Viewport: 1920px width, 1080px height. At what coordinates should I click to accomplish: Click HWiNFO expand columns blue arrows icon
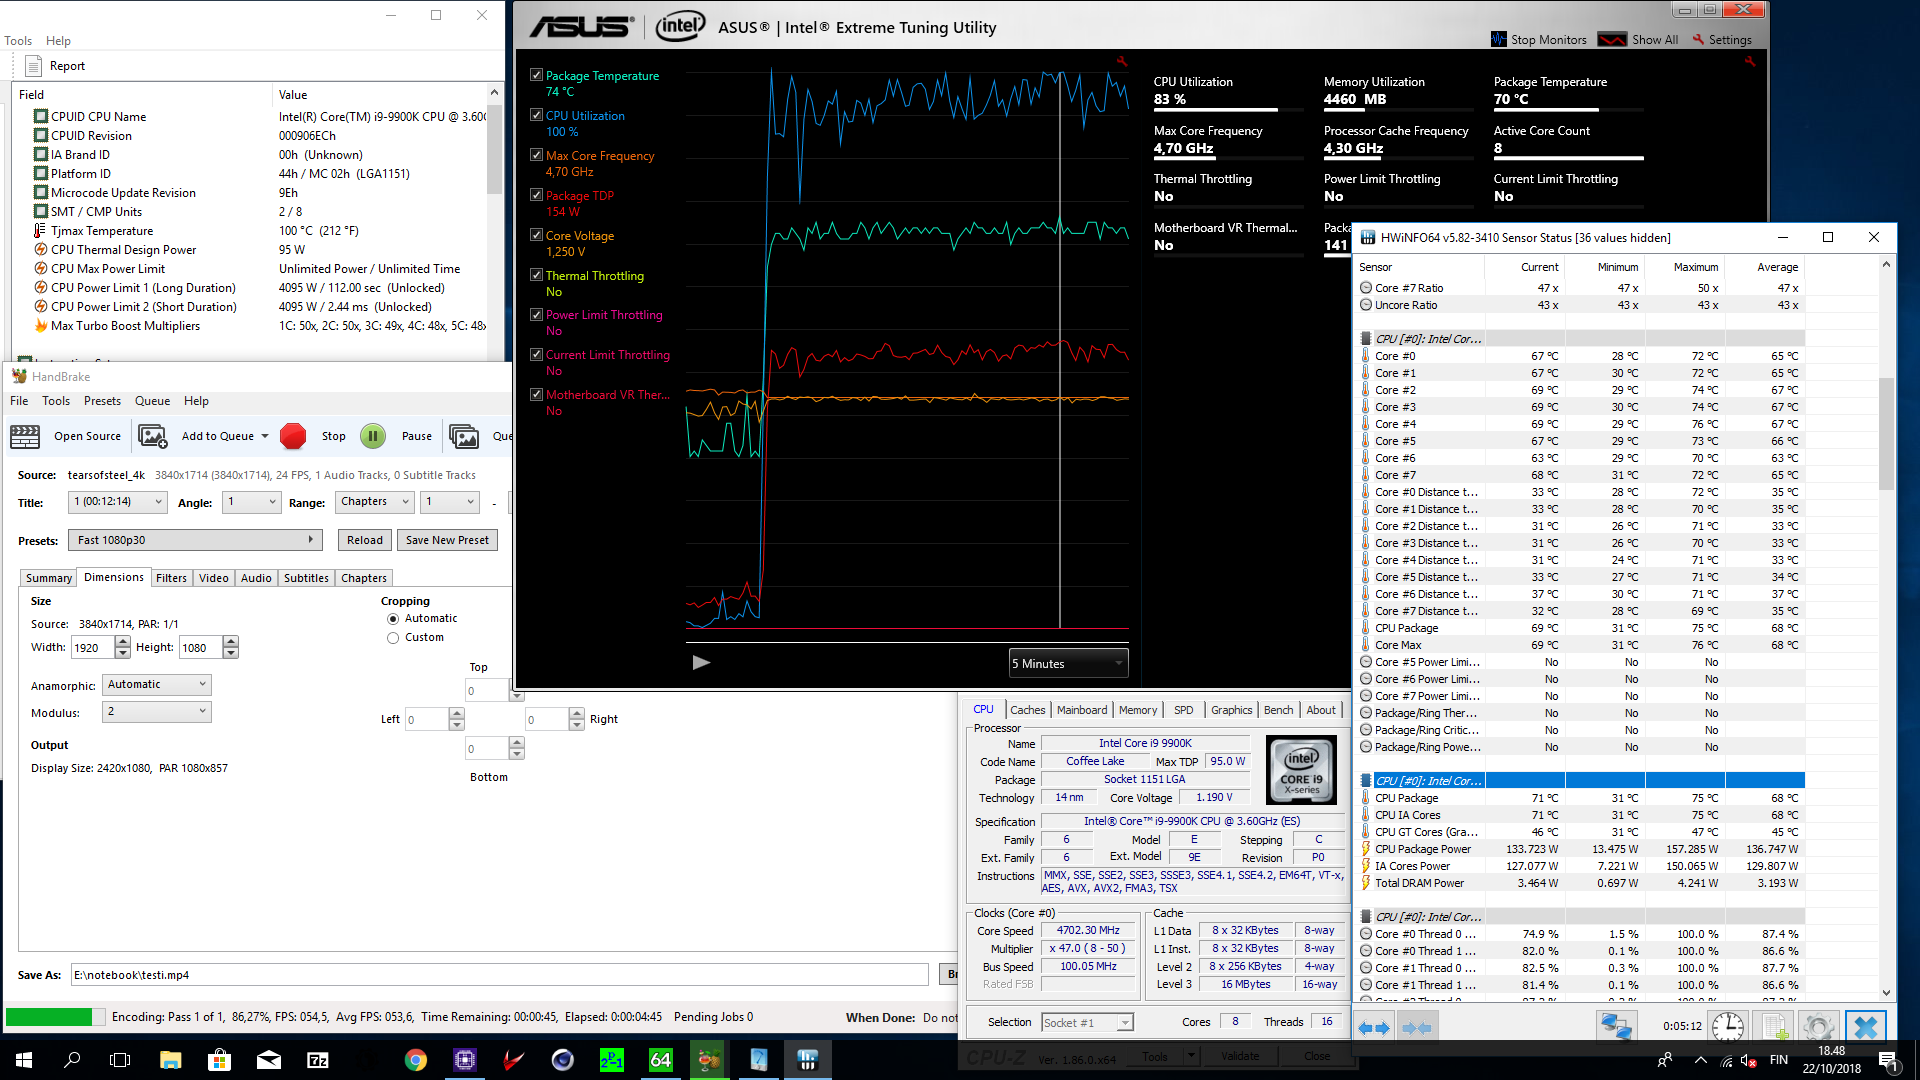pos(1374,1027)
